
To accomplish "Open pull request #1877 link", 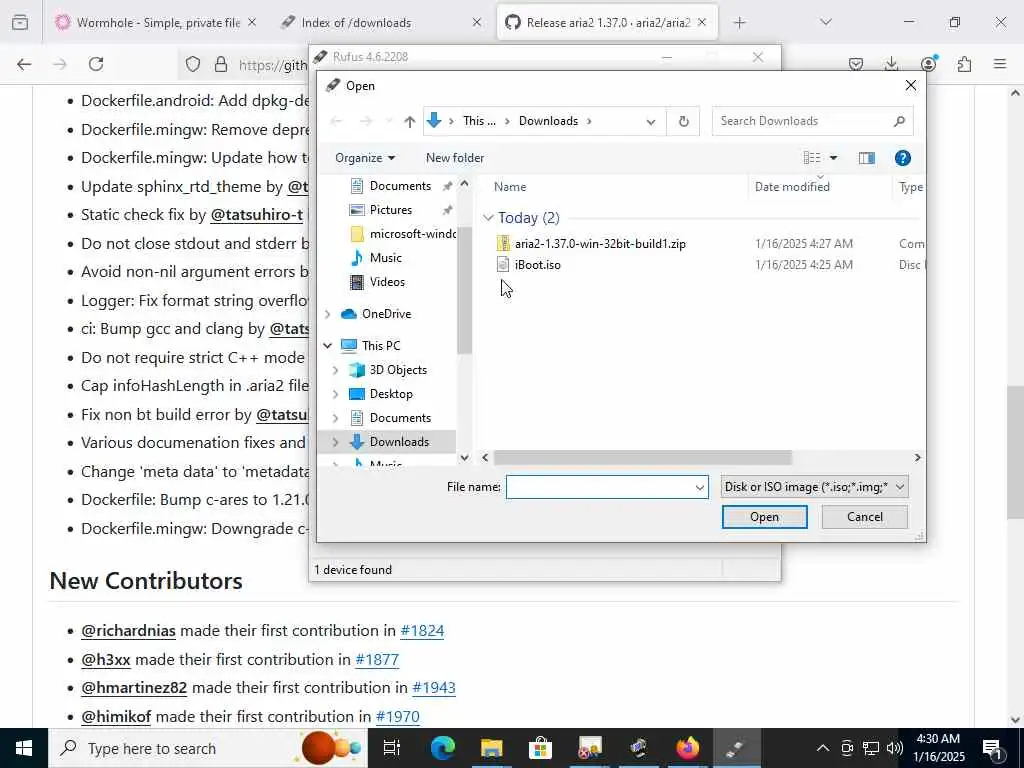I will (377, 660).
